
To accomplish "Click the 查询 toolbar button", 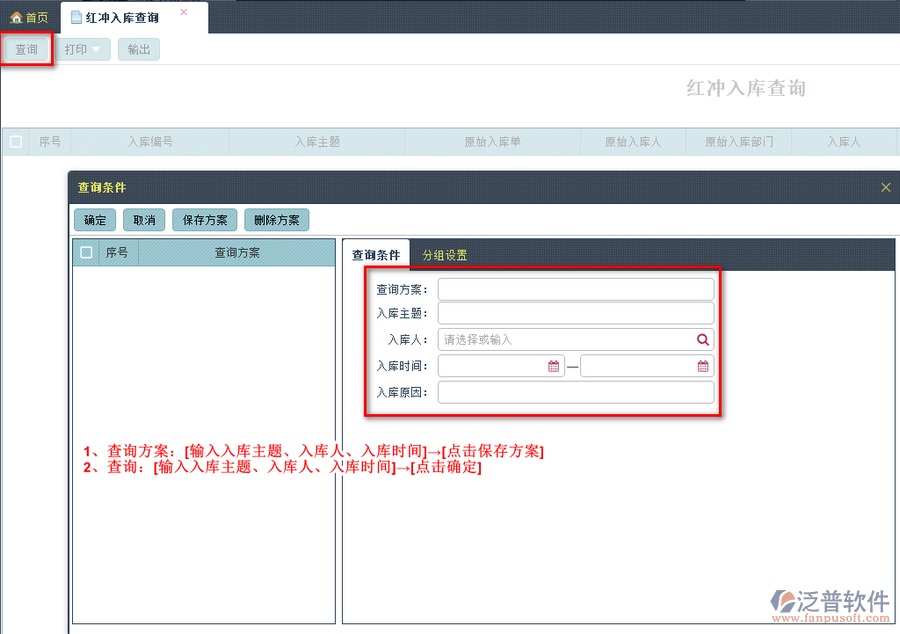I will 27,49.
